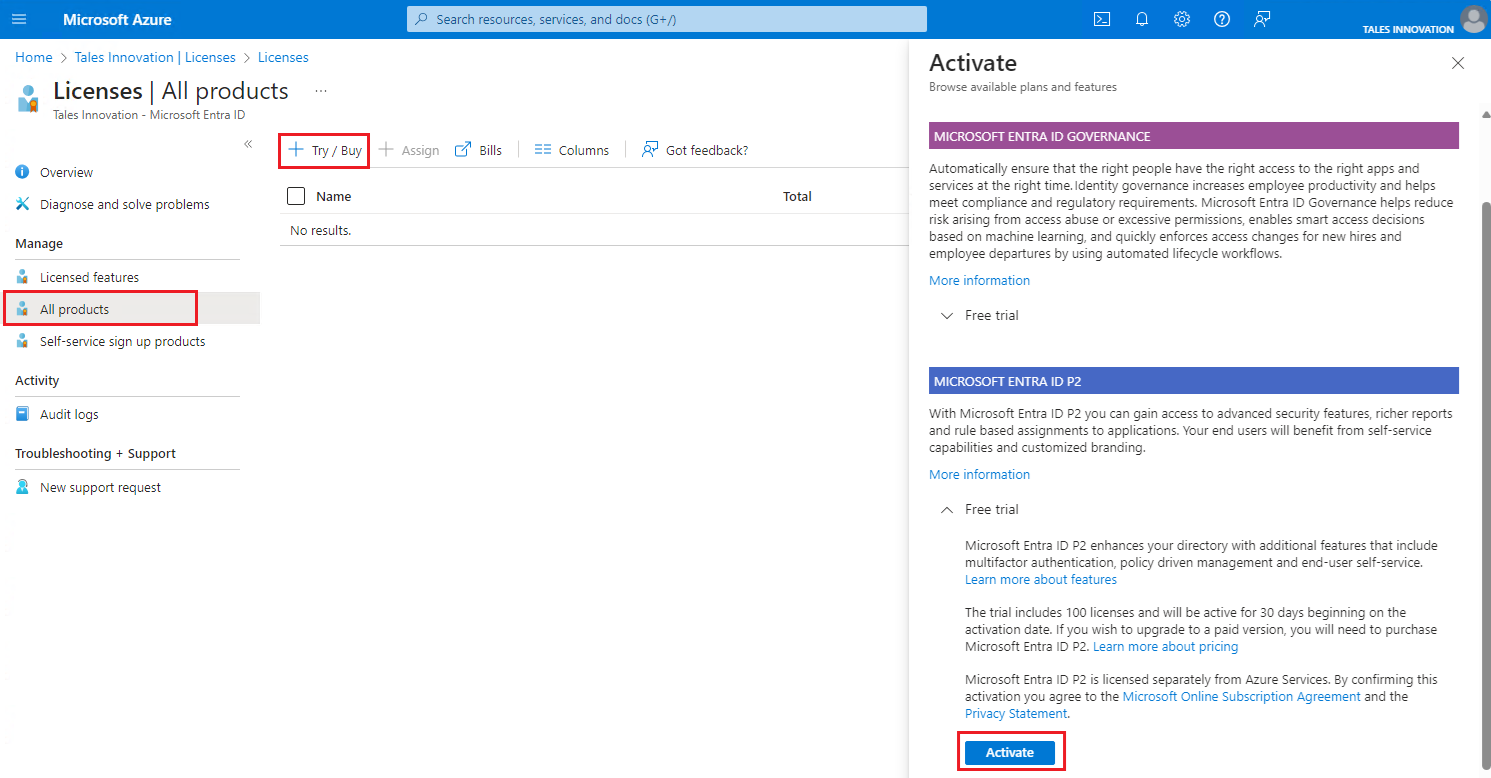Focus the search resources input field

tap(667, 19)
